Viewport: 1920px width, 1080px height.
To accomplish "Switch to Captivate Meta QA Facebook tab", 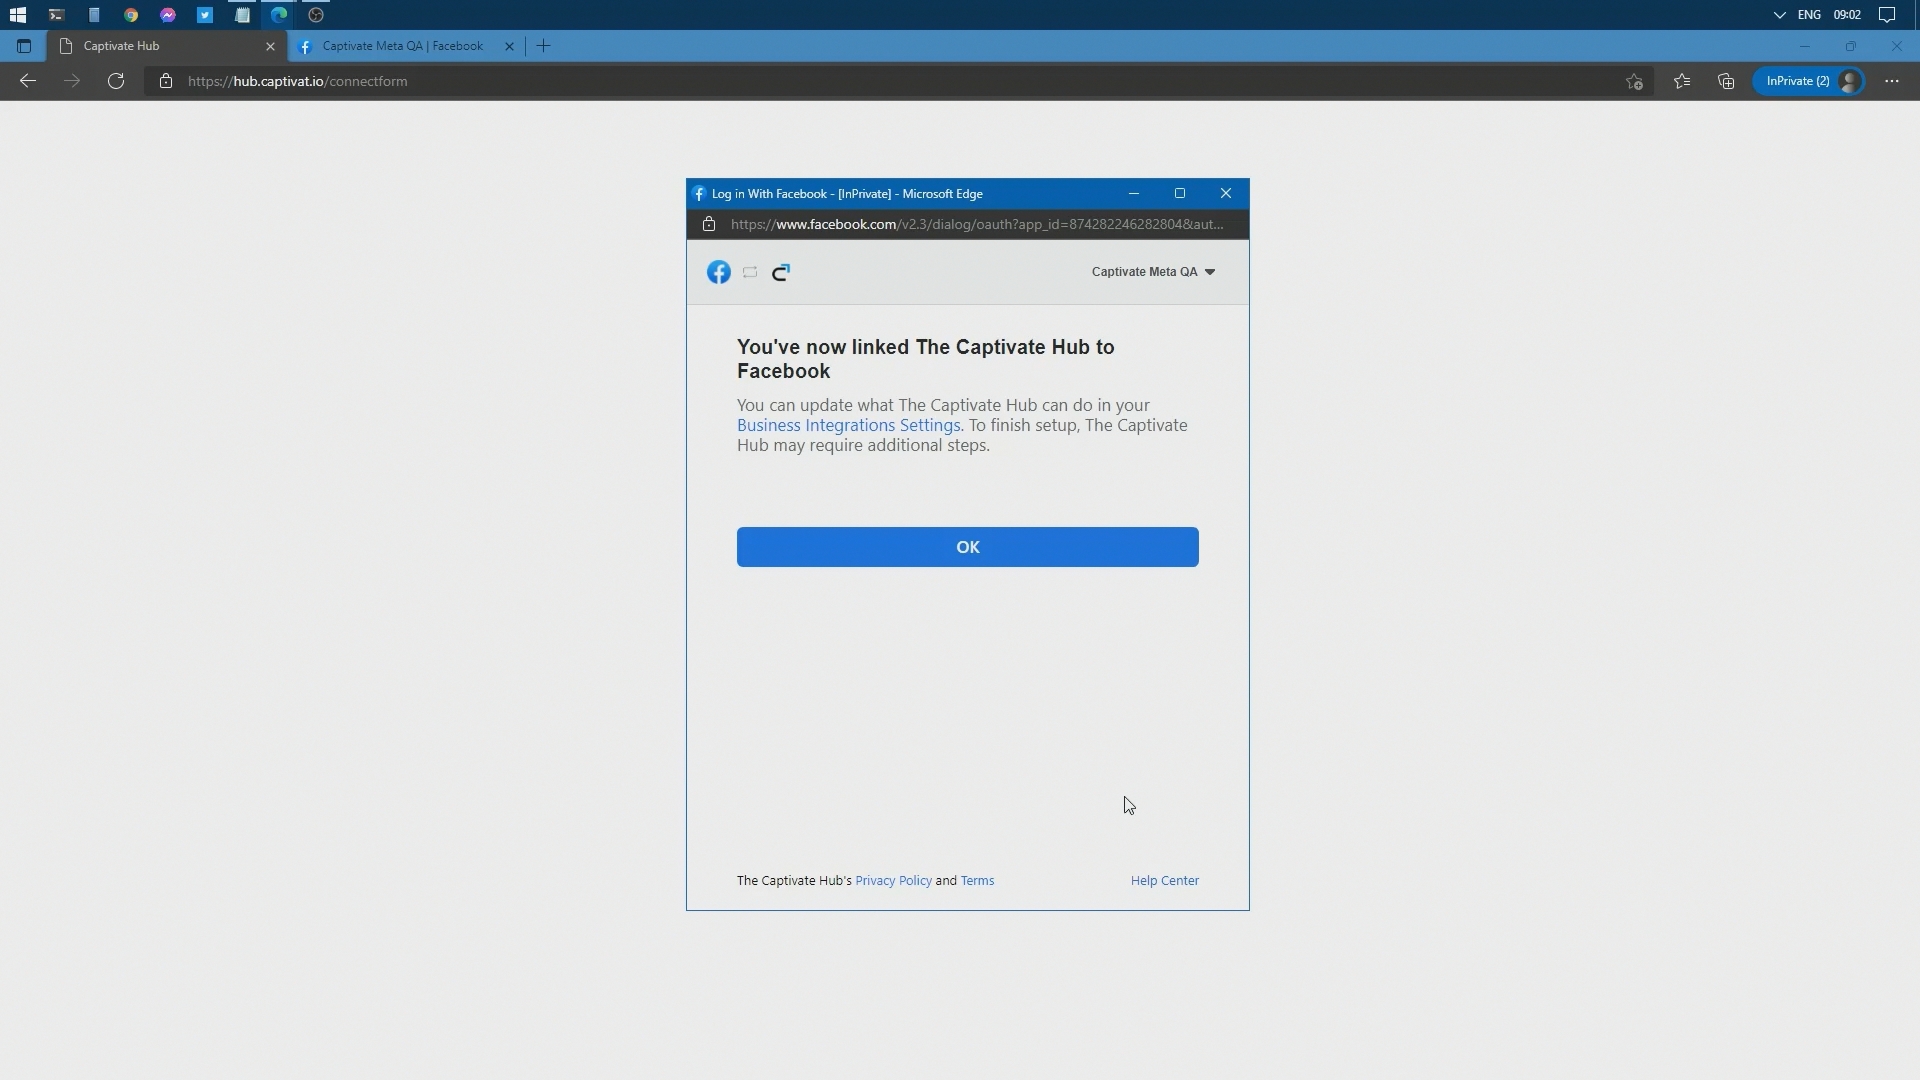I will (403, 46).
